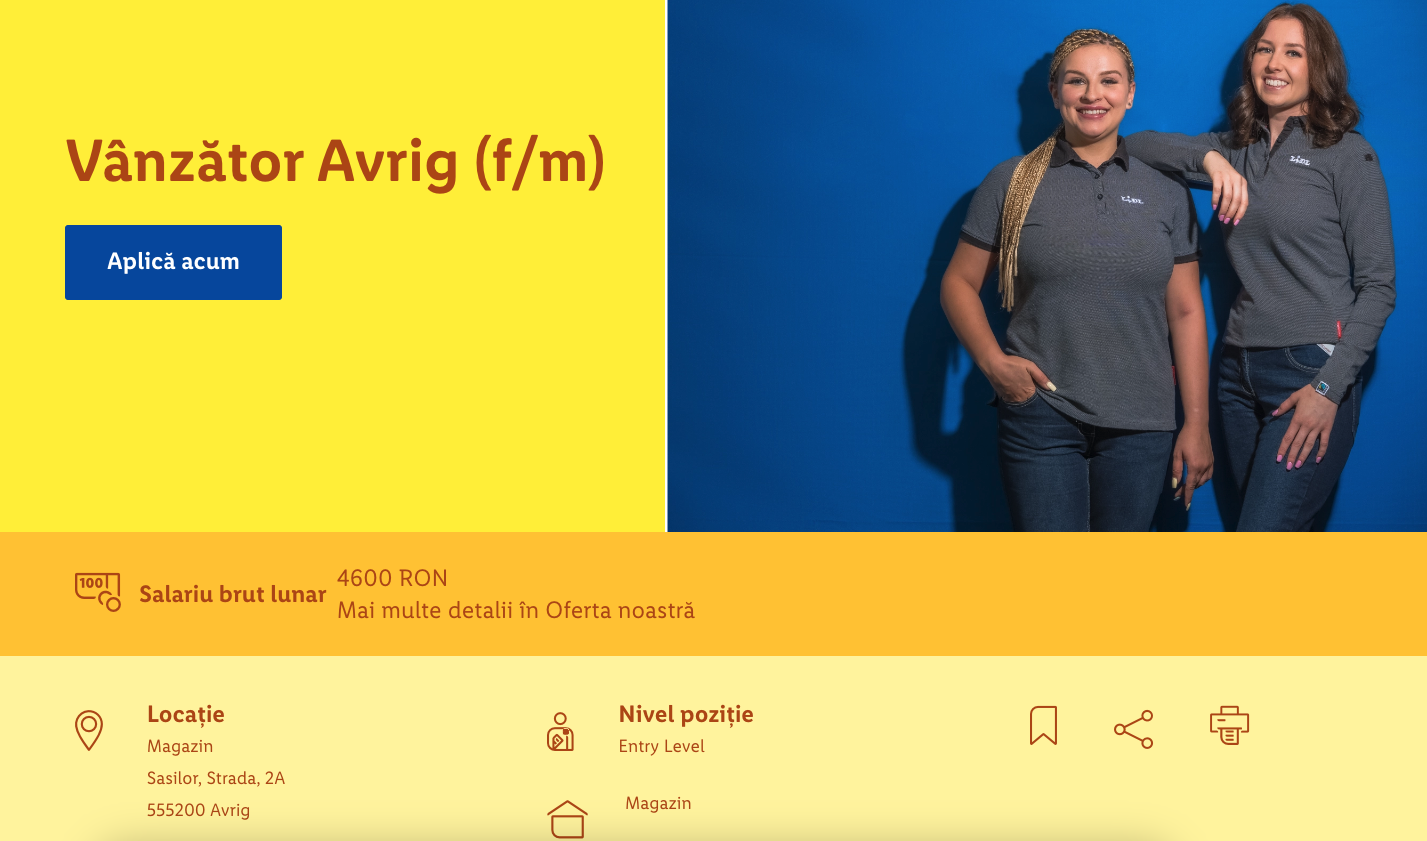The width and height of the screenshot is (1427, 841).
Task: Click the location pin icon
Action: [89, 730]
